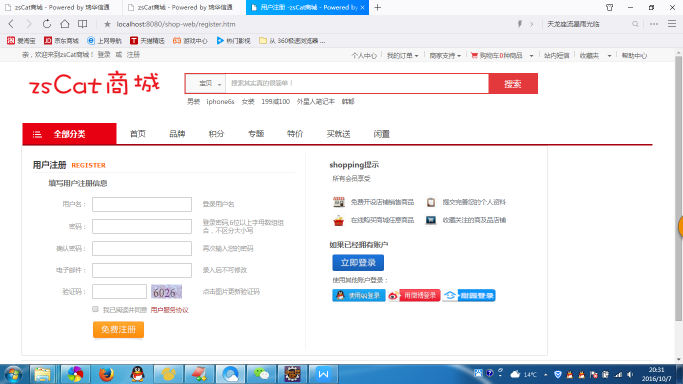Viewport: 683px width, 384px height.
Task: Open the browser skin shirt icon
Action: coord(609,7)
